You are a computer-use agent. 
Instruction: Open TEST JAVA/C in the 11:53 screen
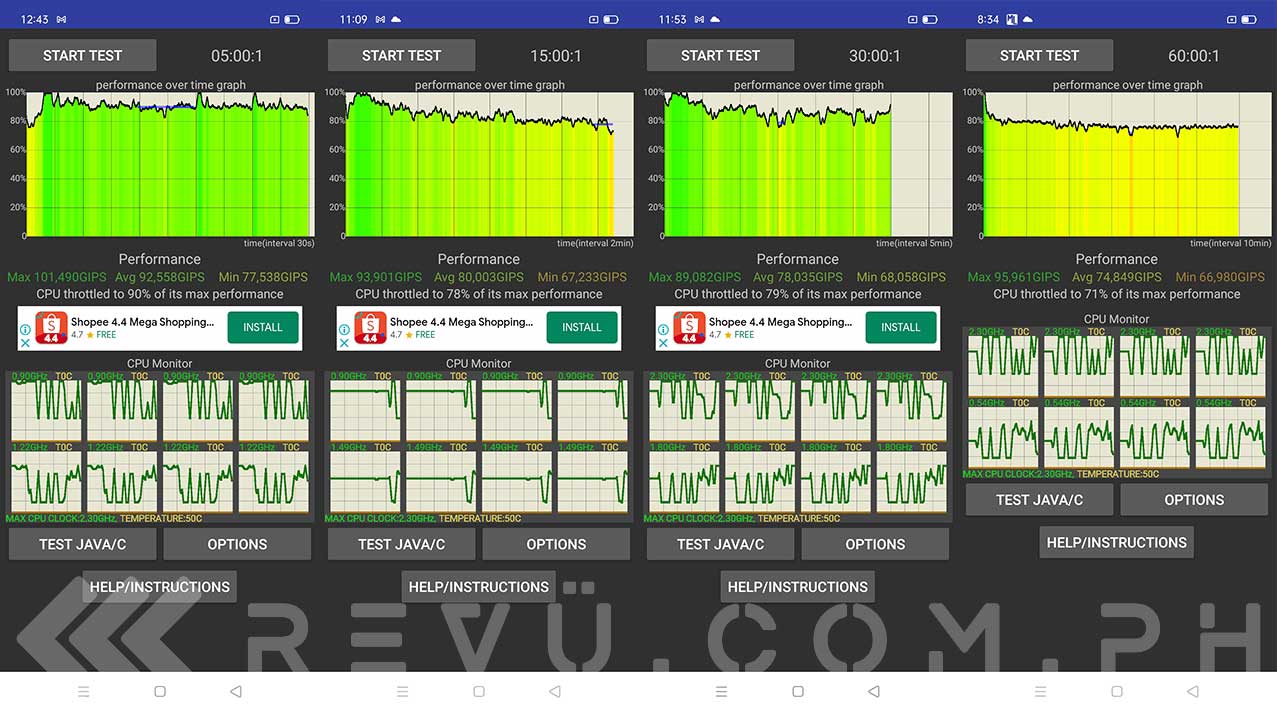coord(720,544)
